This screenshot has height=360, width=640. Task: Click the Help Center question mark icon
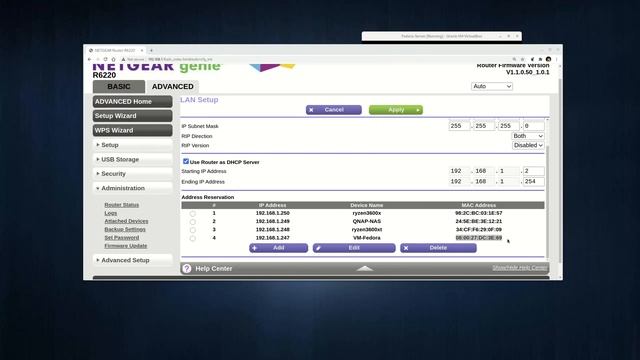pyautogui.click(x=187, y=268)
